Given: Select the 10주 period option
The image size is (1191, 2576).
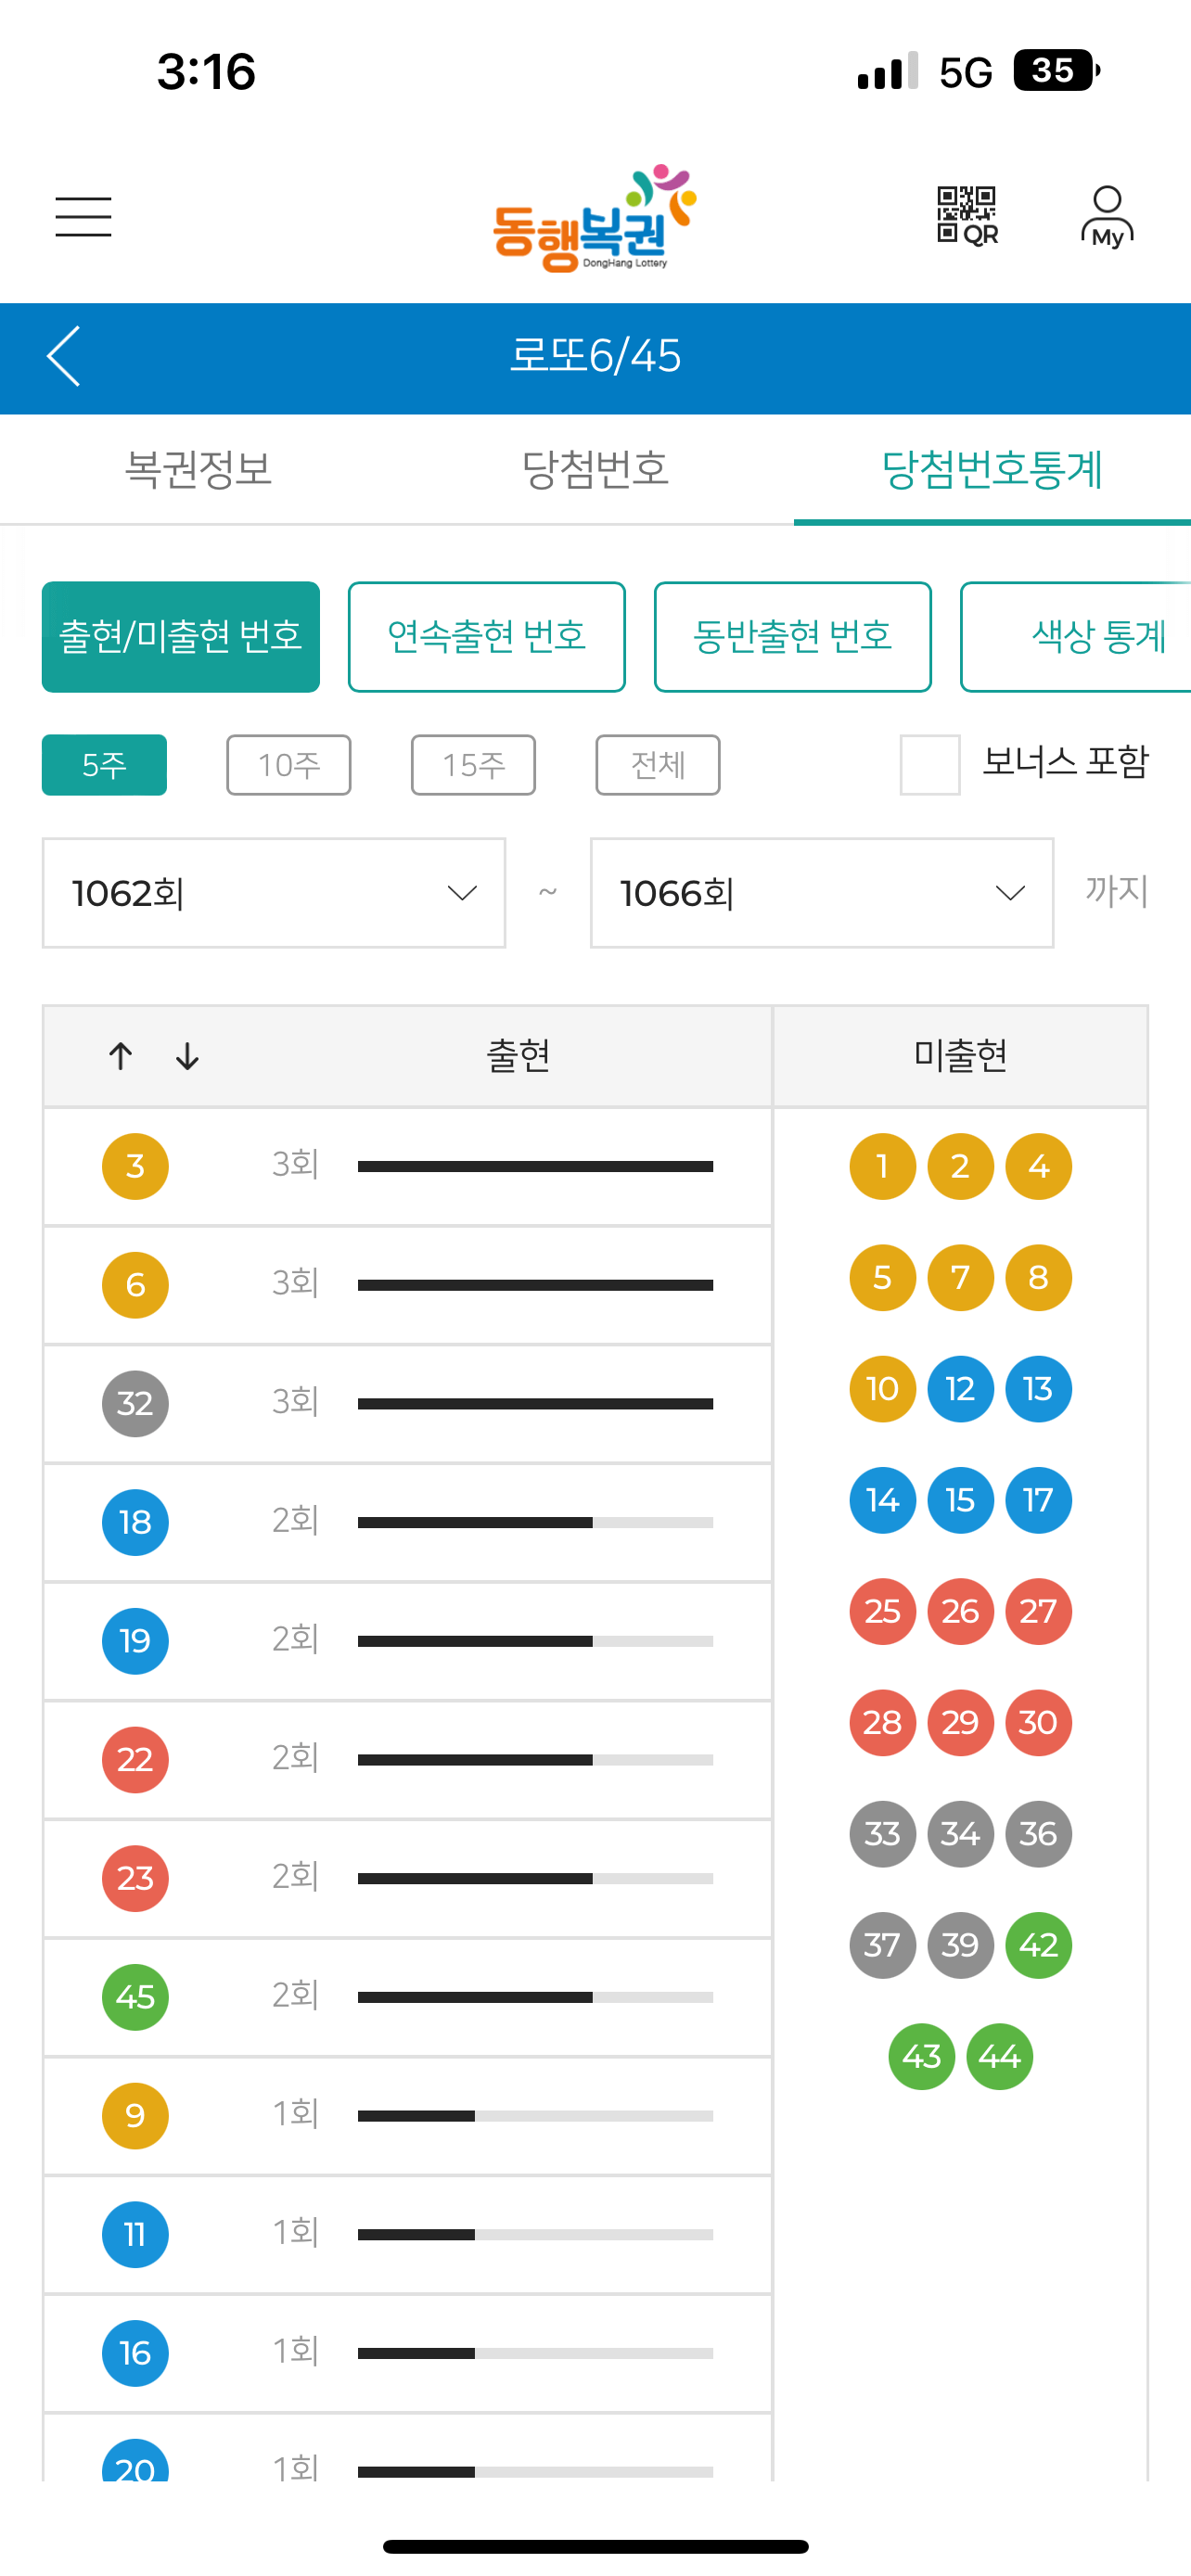Looking at the screenshot, I should click(x=288, y=765).
